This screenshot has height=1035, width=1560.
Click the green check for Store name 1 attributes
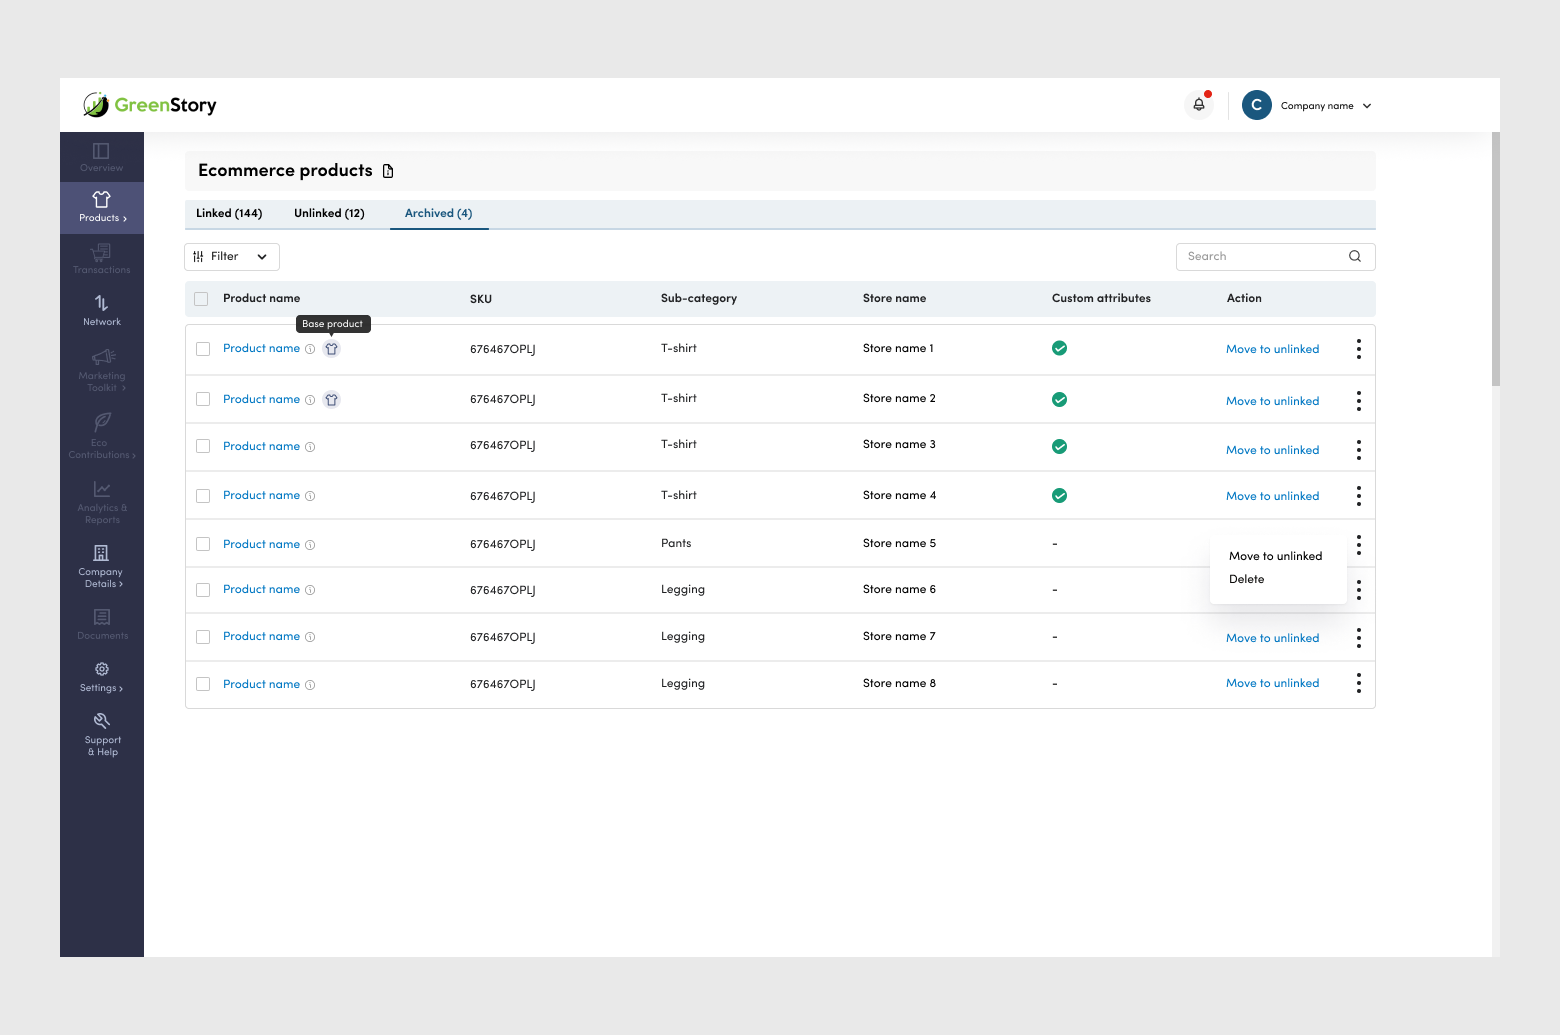click(1059, 348)
